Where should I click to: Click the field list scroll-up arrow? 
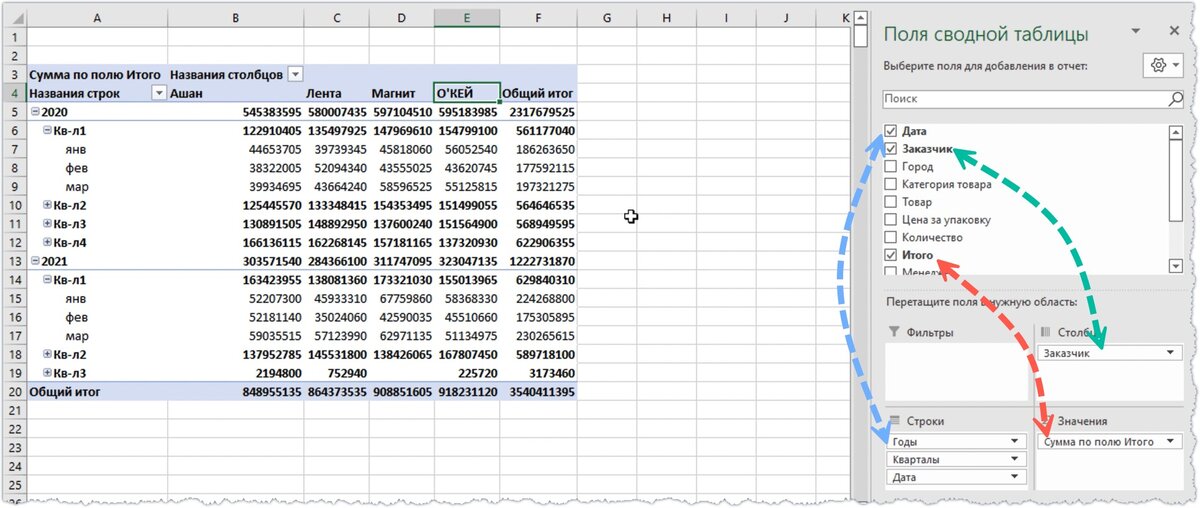point(1177,131)
